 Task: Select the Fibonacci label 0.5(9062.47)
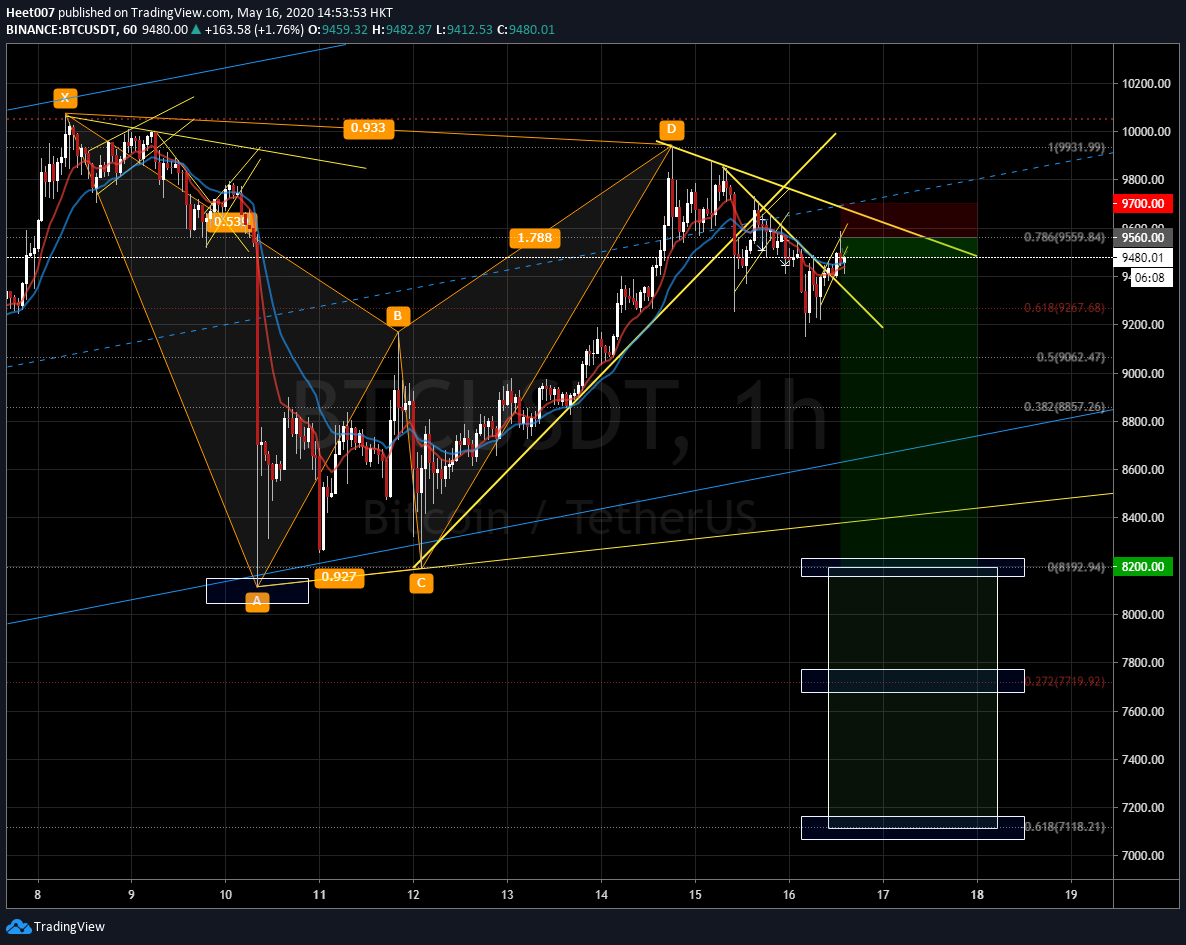point(1071,357)
